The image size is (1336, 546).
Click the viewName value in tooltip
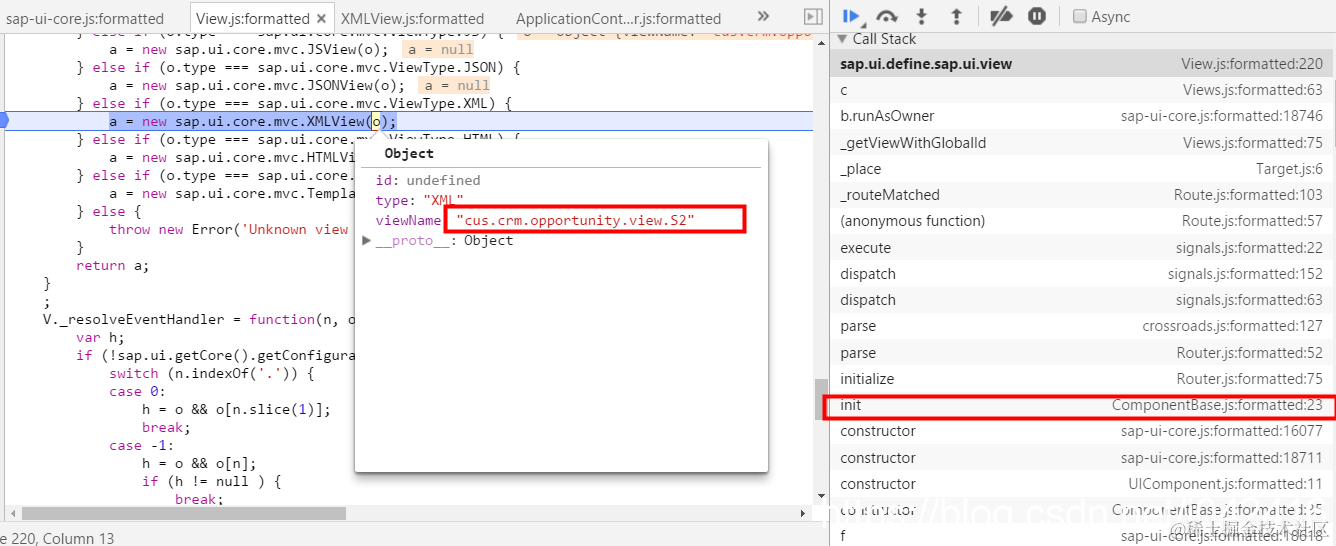tap(575, 220)
